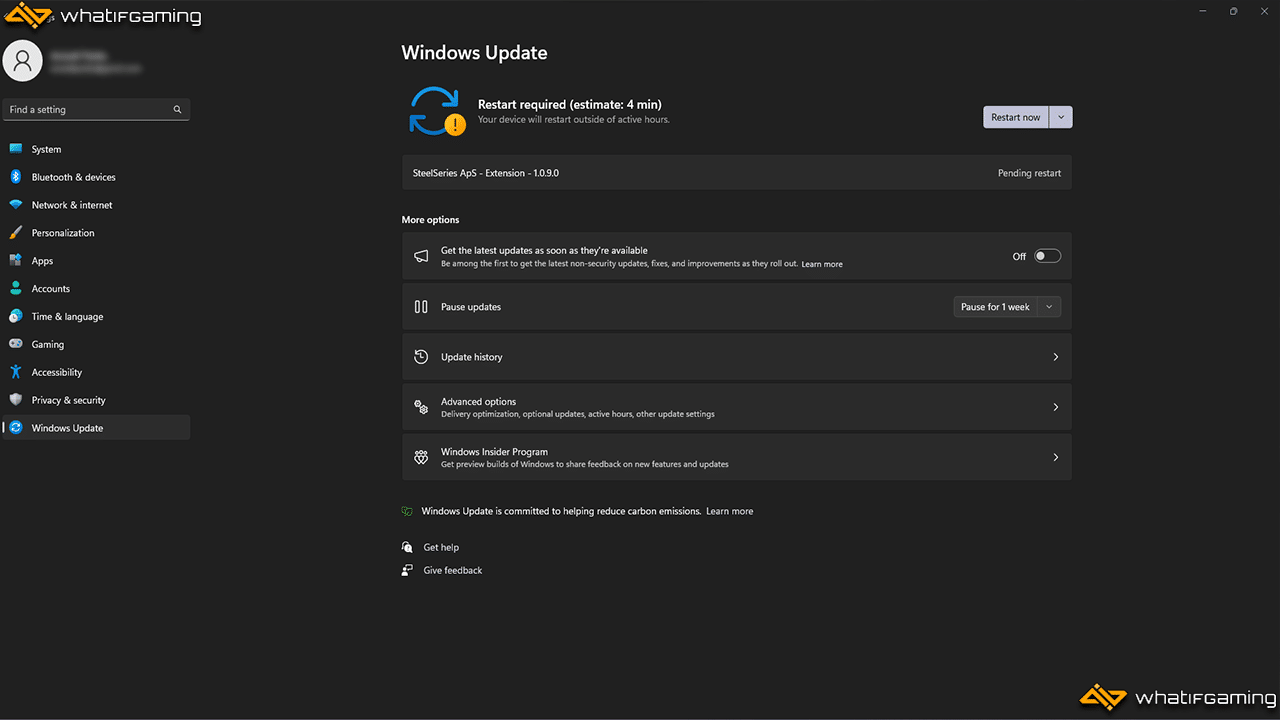Viewport: 1280px width, 720px height.
Task: Click the Off label next to toggle
Action: coord(1019,257)
